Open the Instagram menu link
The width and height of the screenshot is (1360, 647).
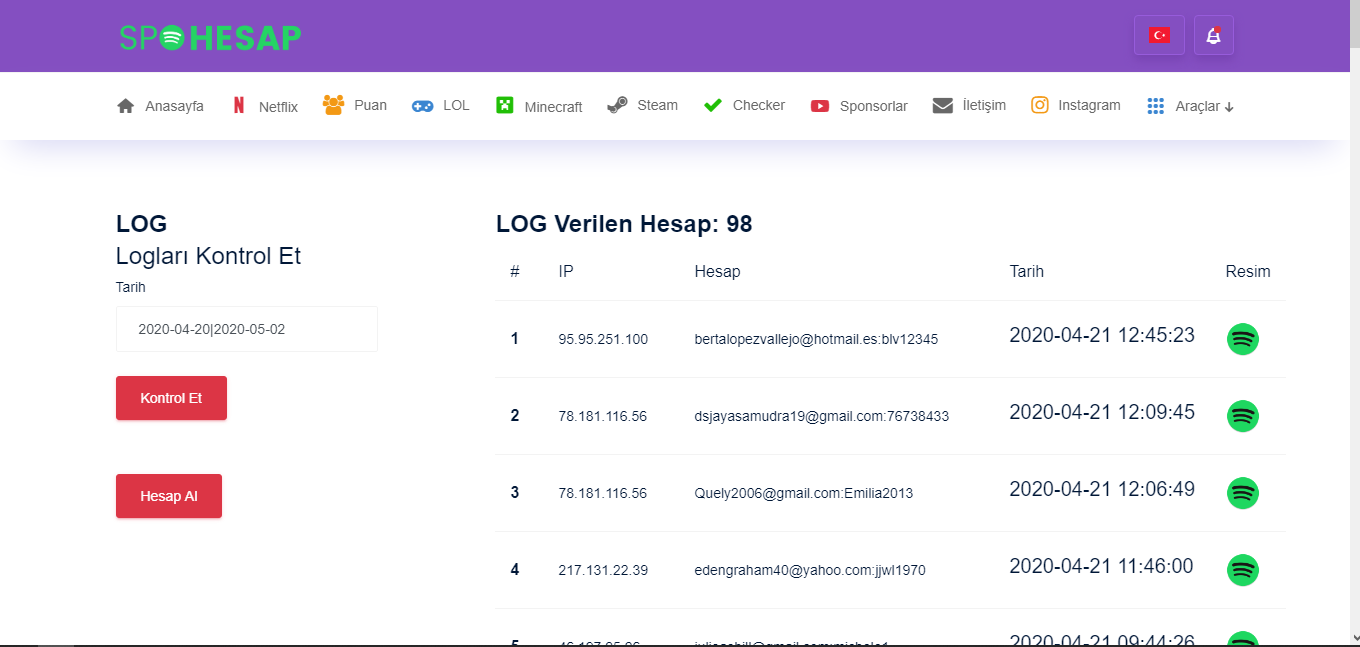1076,105
